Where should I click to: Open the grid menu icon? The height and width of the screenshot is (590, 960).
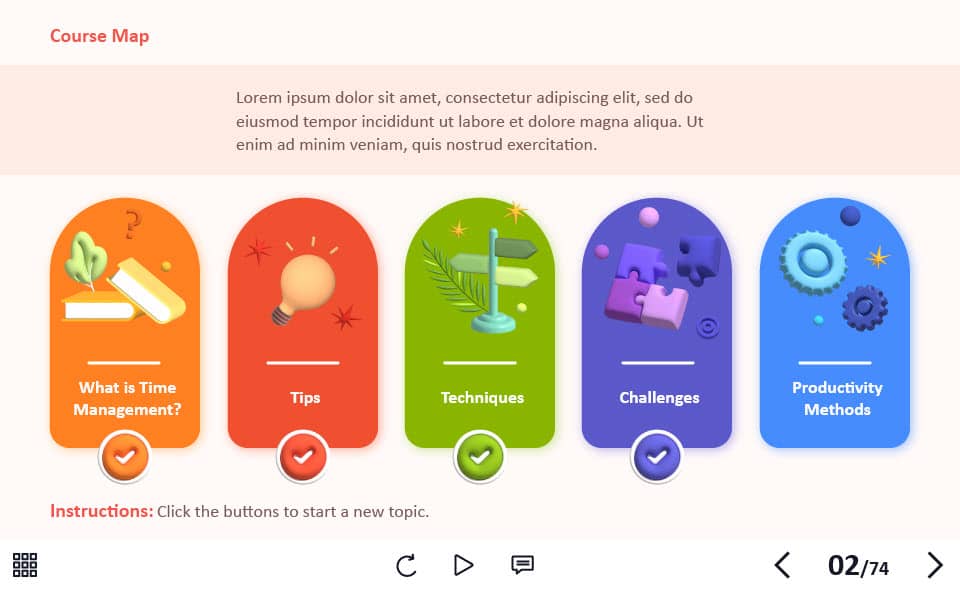coord(25,564)
